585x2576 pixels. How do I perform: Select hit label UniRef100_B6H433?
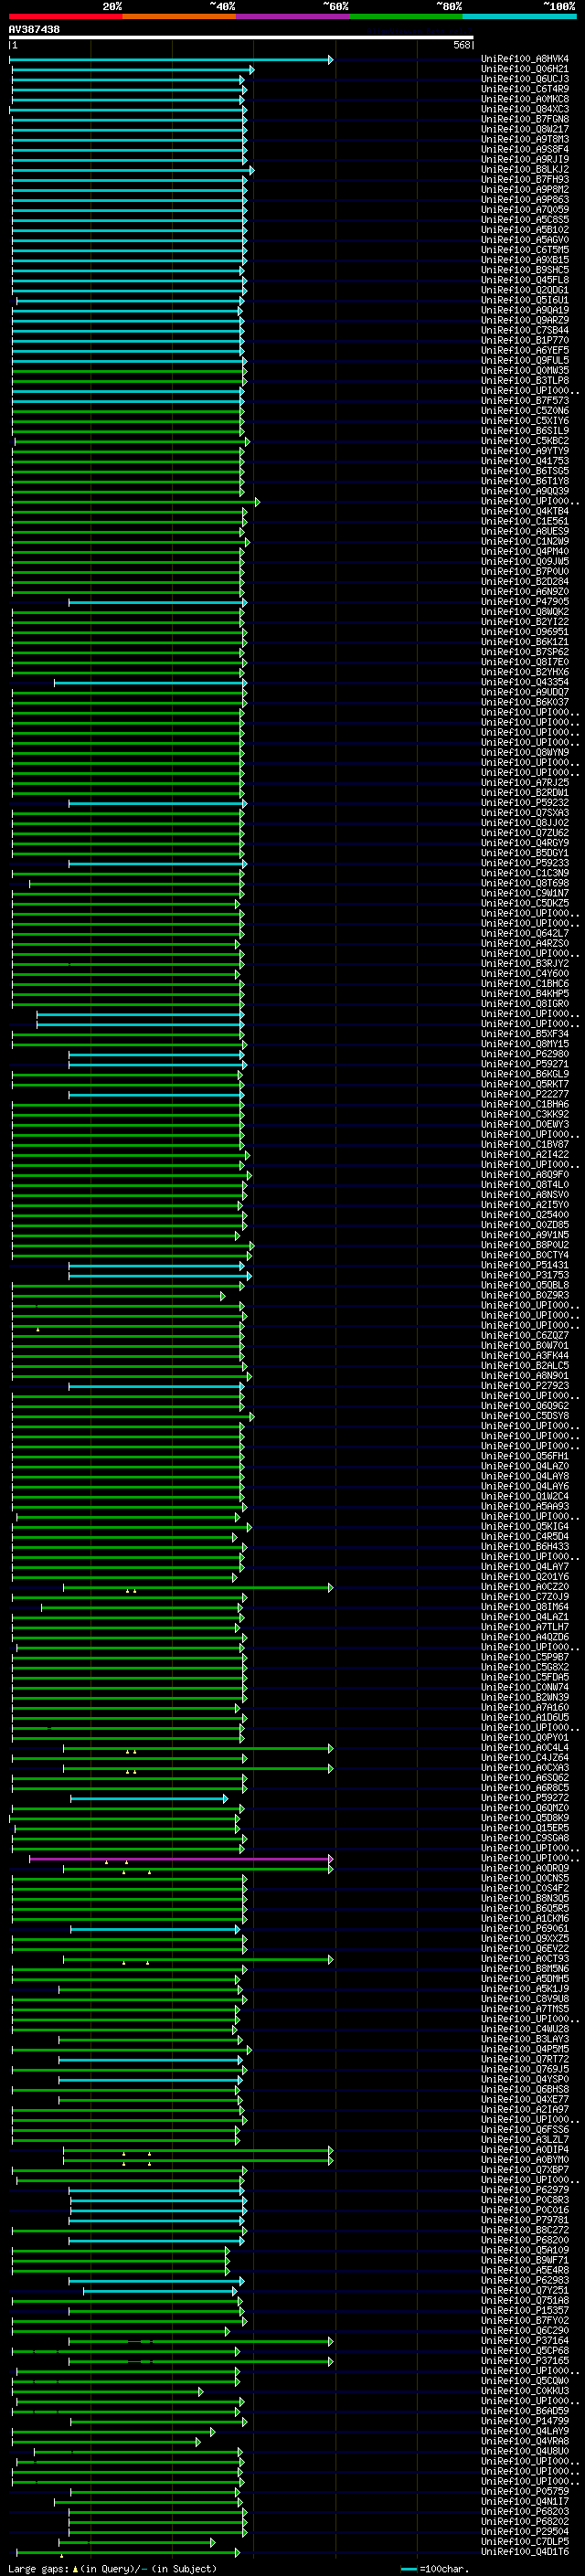[525, 1546]
